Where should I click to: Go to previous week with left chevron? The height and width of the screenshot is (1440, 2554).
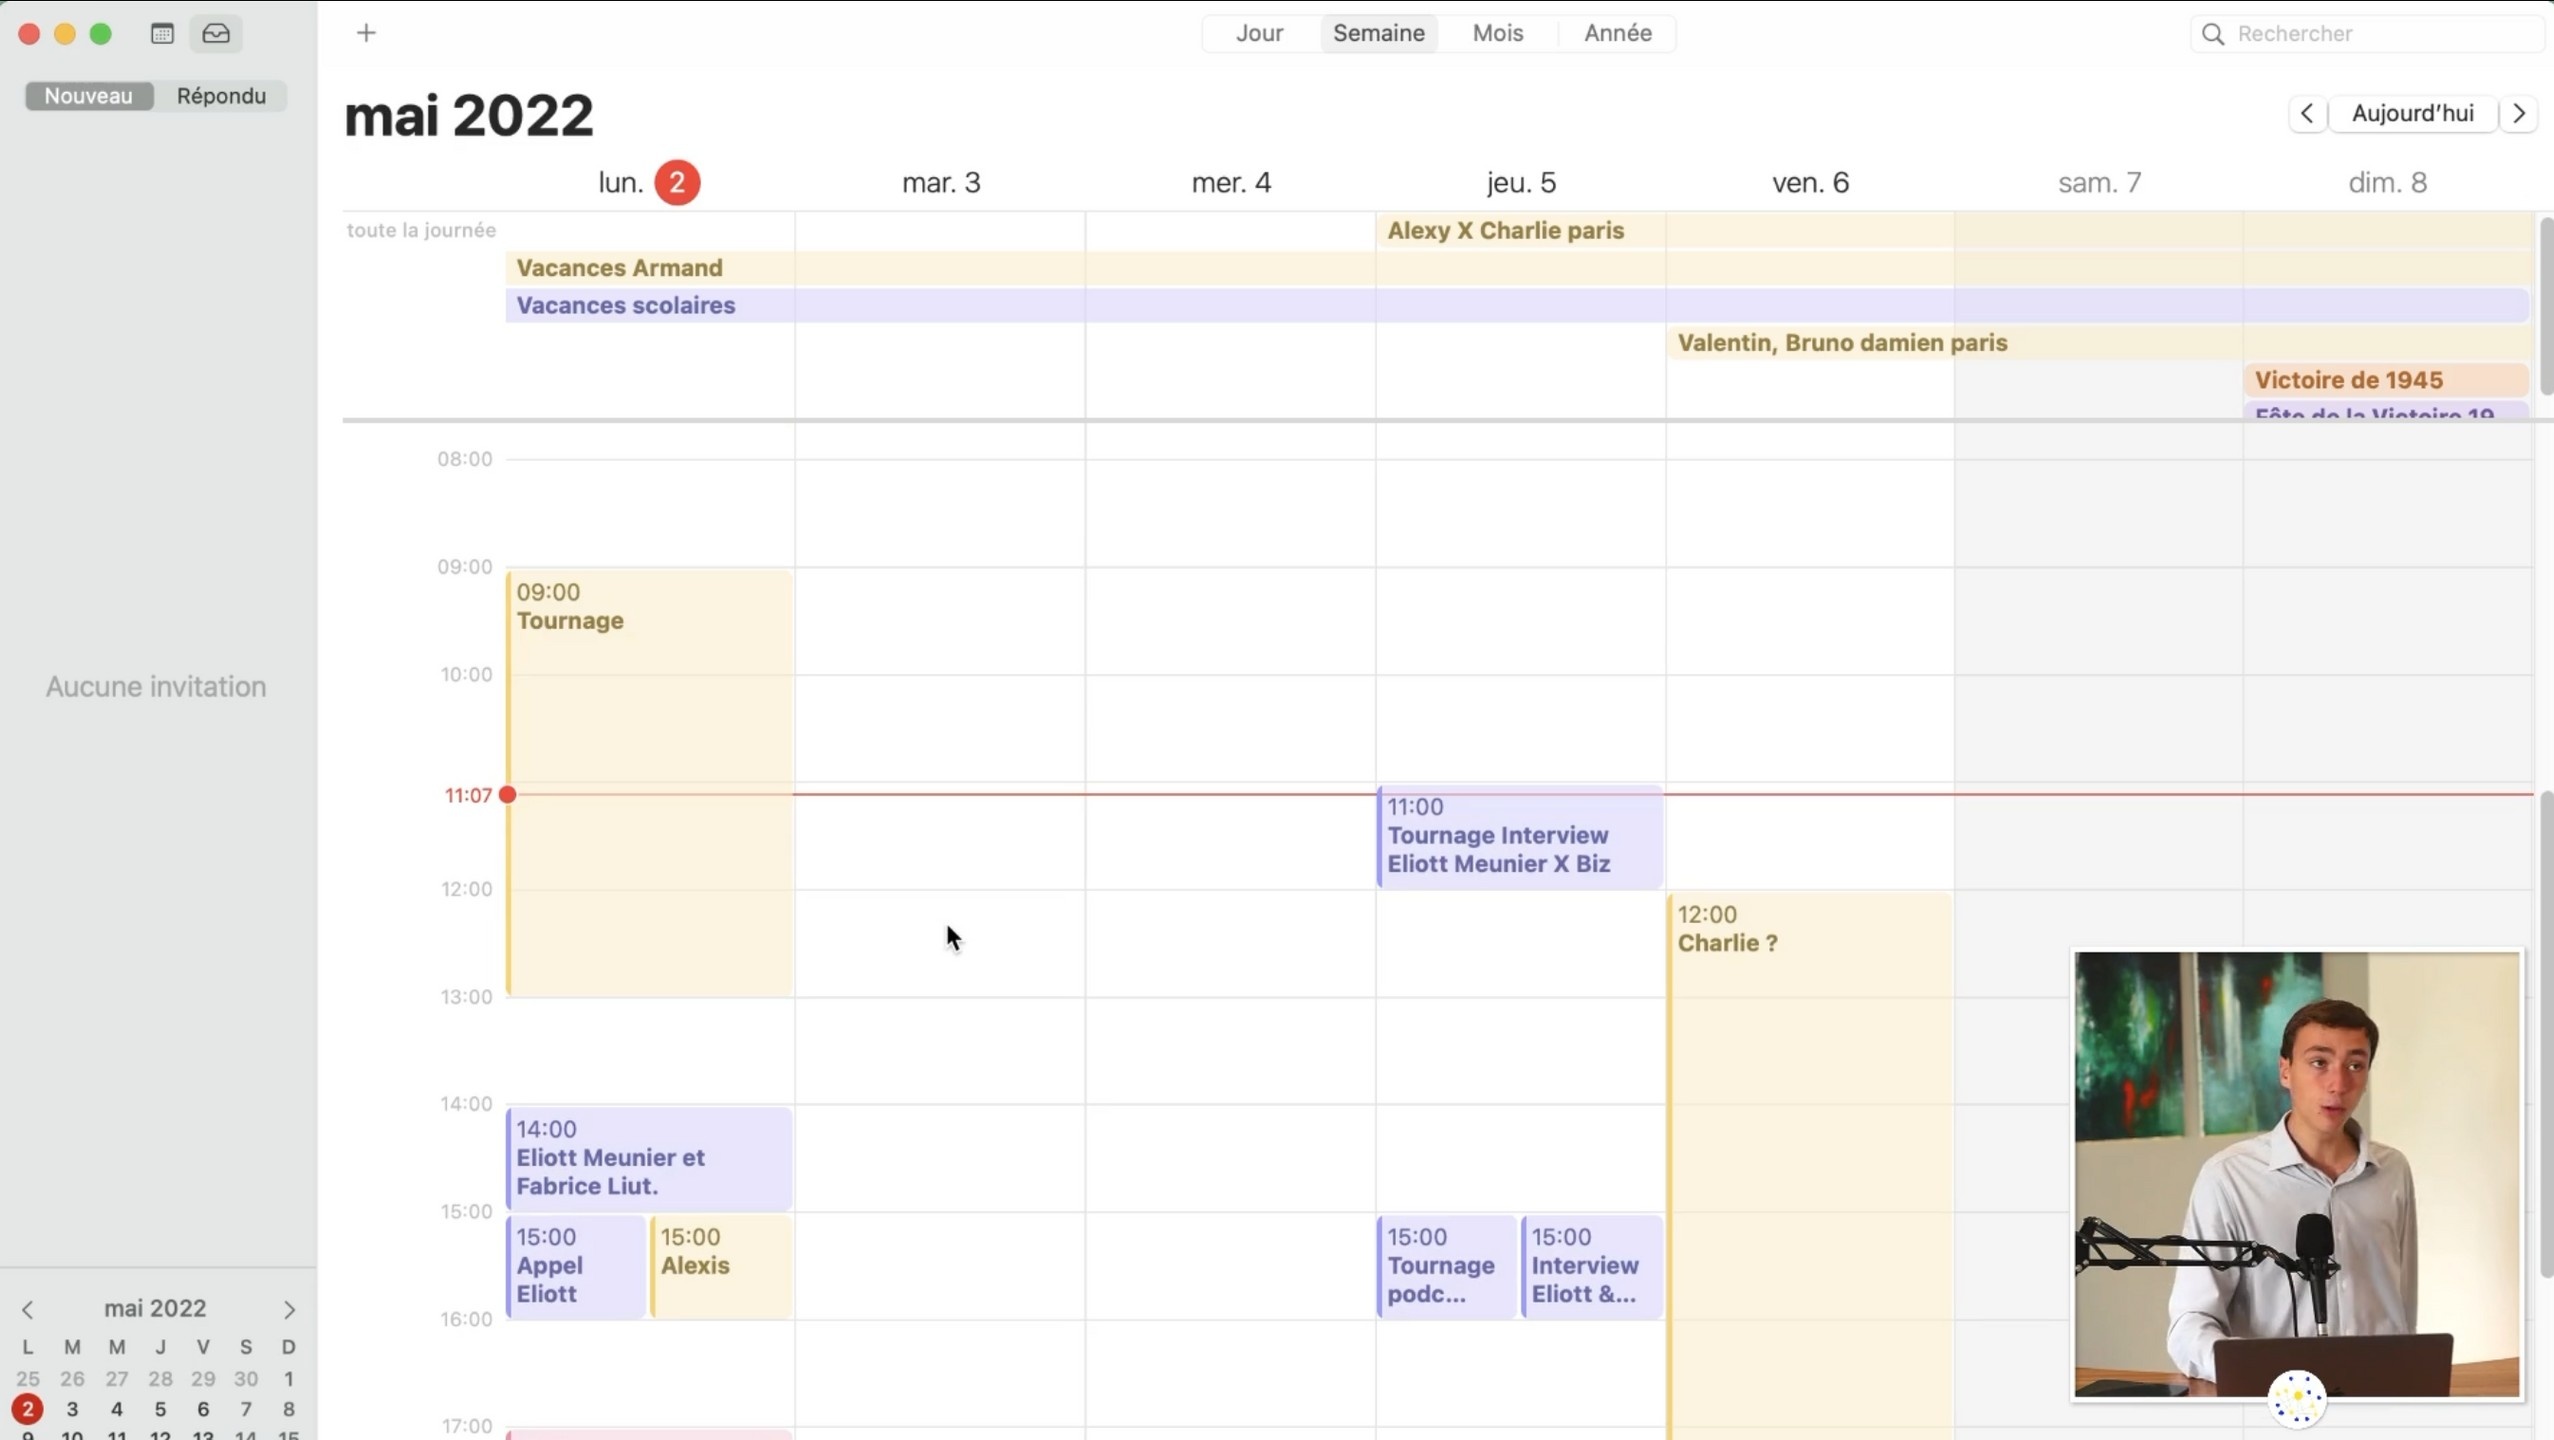click(2307, 113)
